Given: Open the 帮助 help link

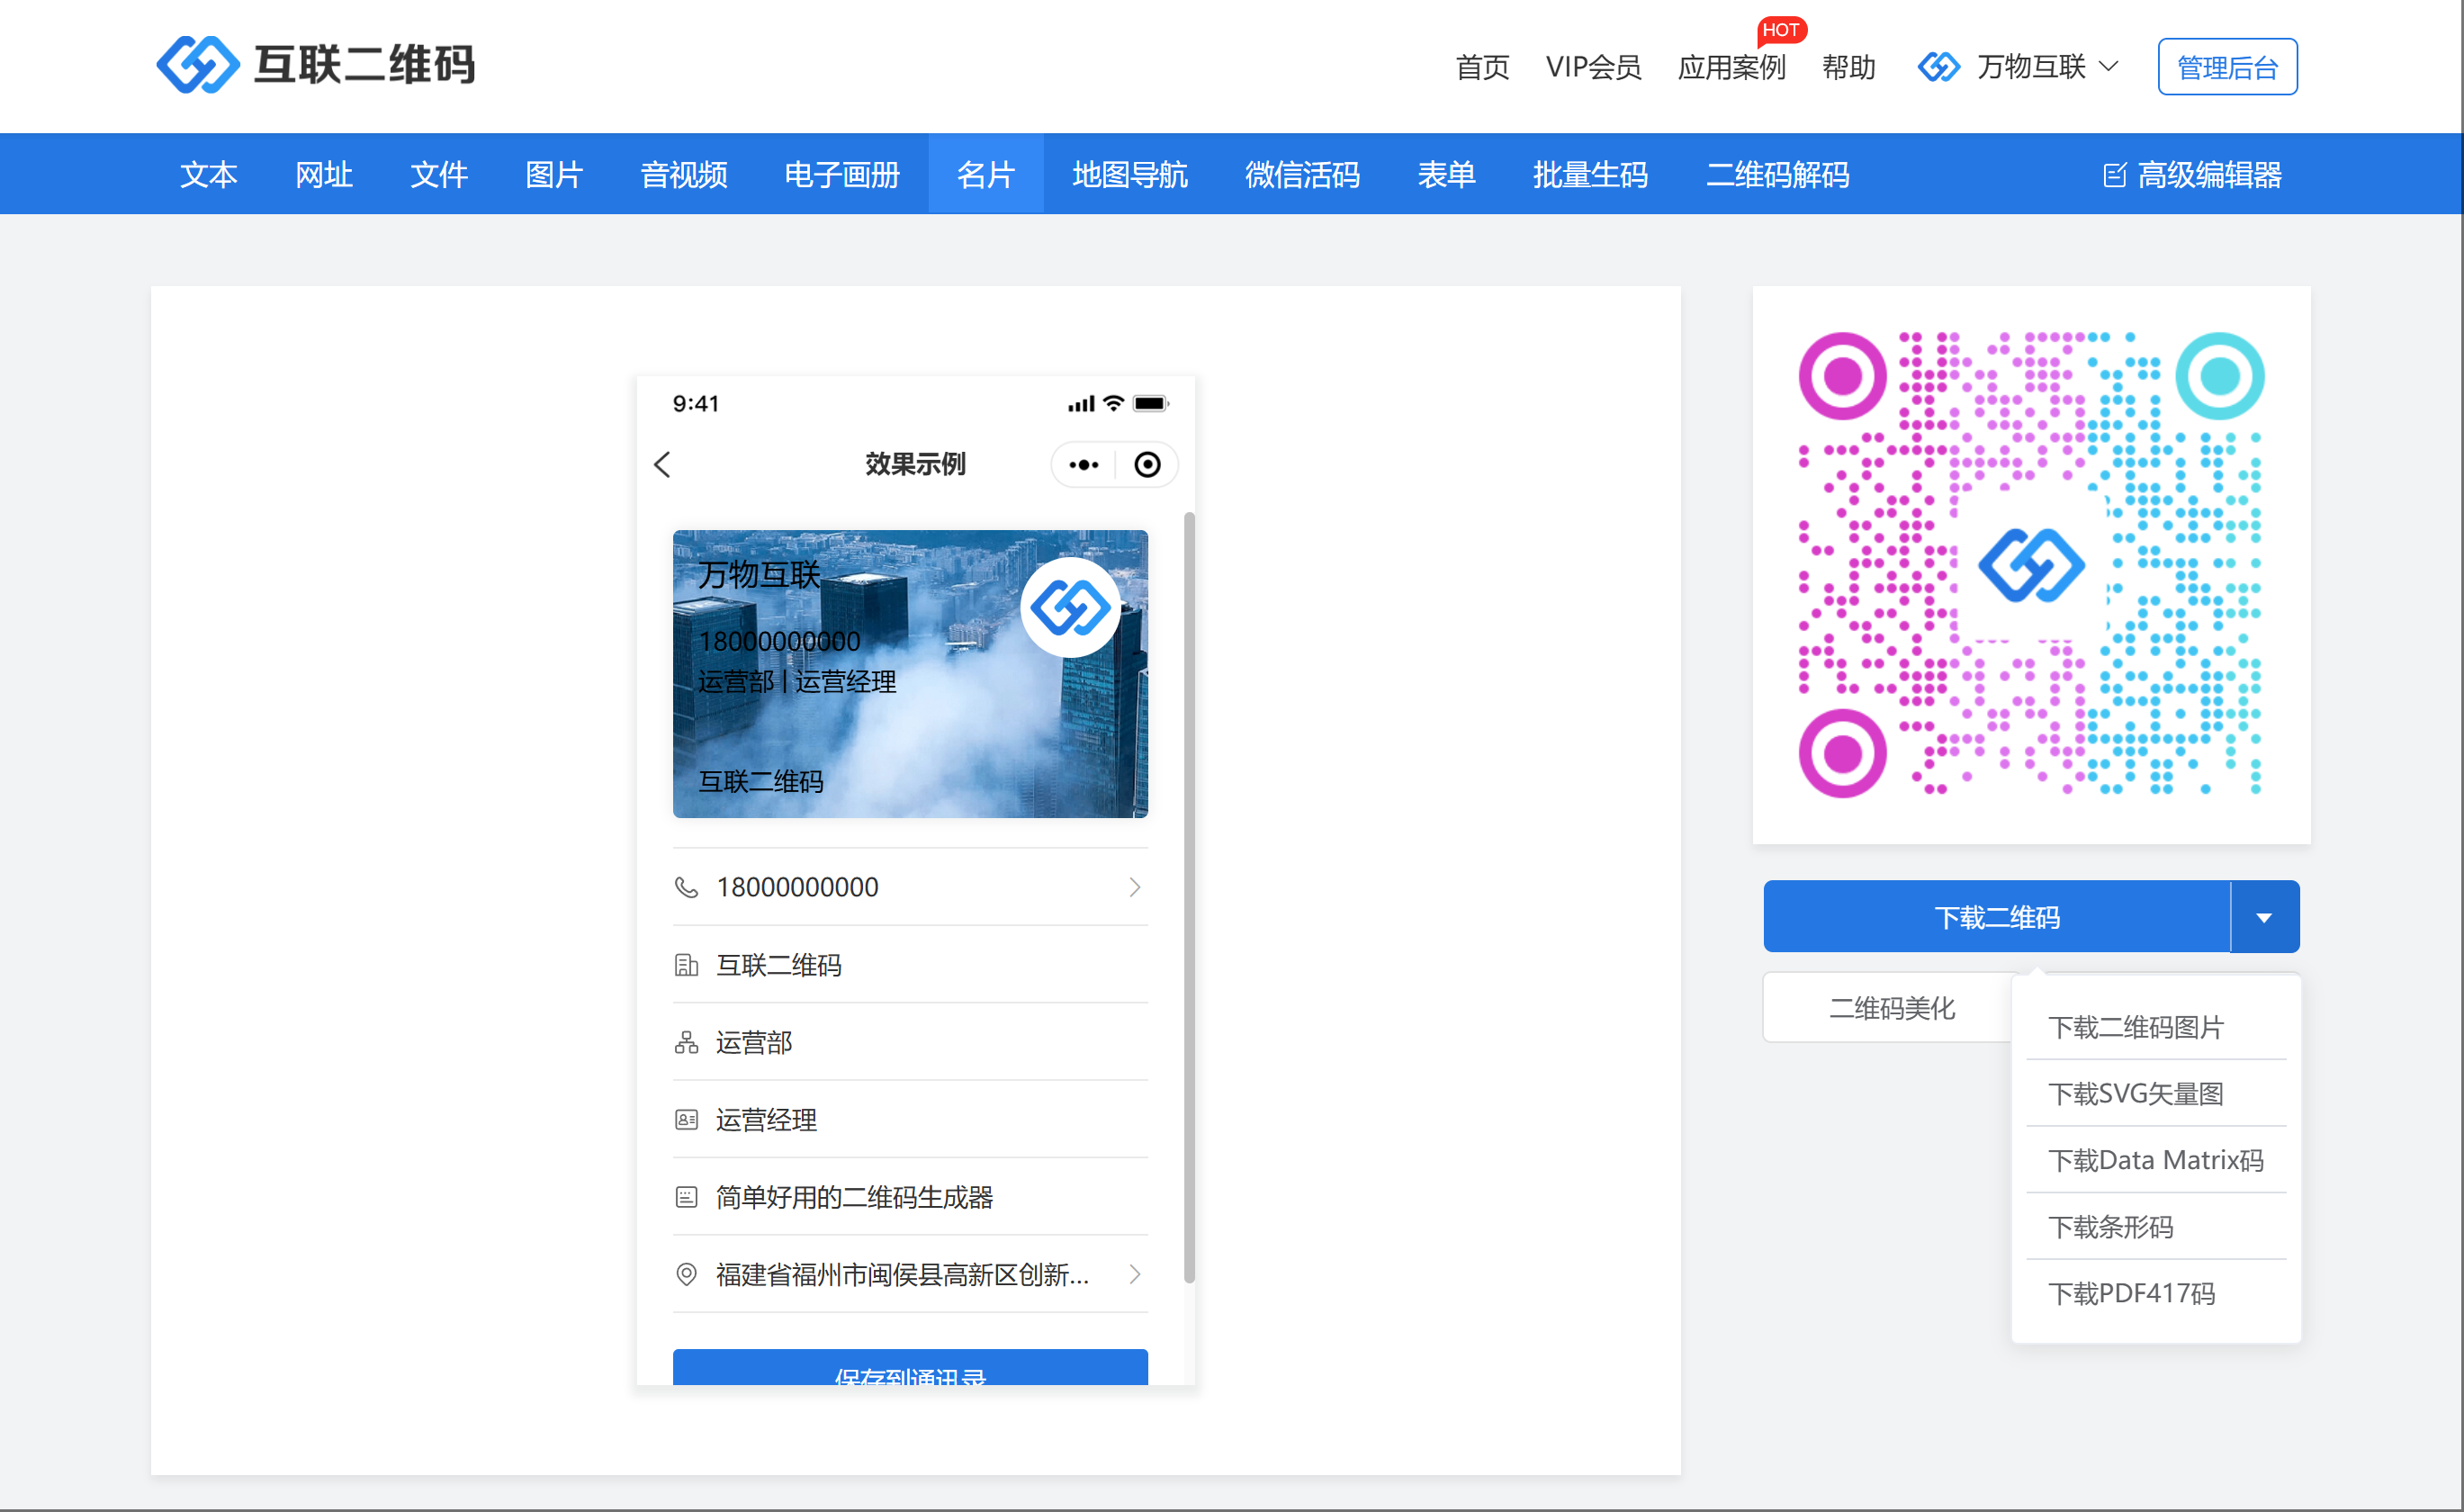Looking at the screenshot, I should [1848, 67].
